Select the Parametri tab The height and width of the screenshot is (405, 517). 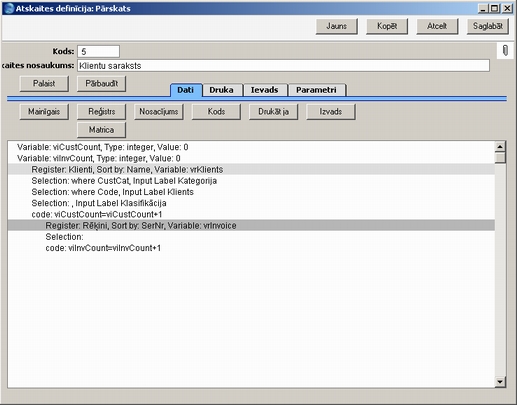(x=316, y=90)
